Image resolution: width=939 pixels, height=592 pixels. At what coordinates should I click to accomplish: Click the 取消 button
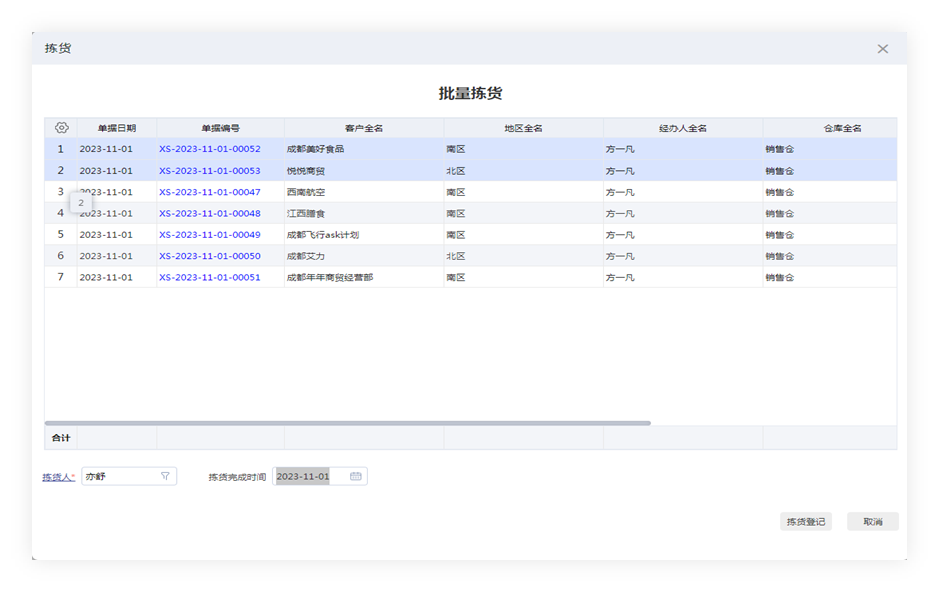(x=873, y=521)
